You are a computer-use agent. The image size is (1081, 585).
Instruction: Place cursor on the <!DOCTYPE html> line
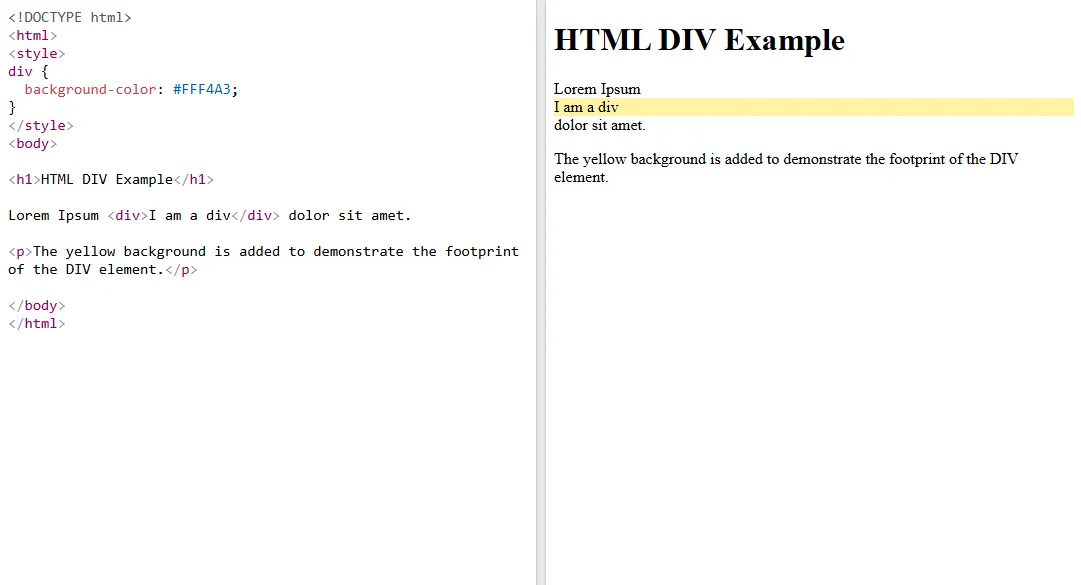pos(69,17)
